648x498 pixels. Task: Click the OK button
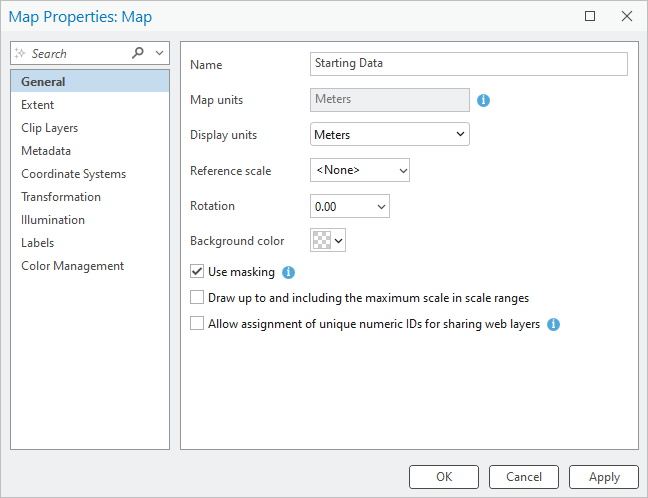click(x=444, y=477)
